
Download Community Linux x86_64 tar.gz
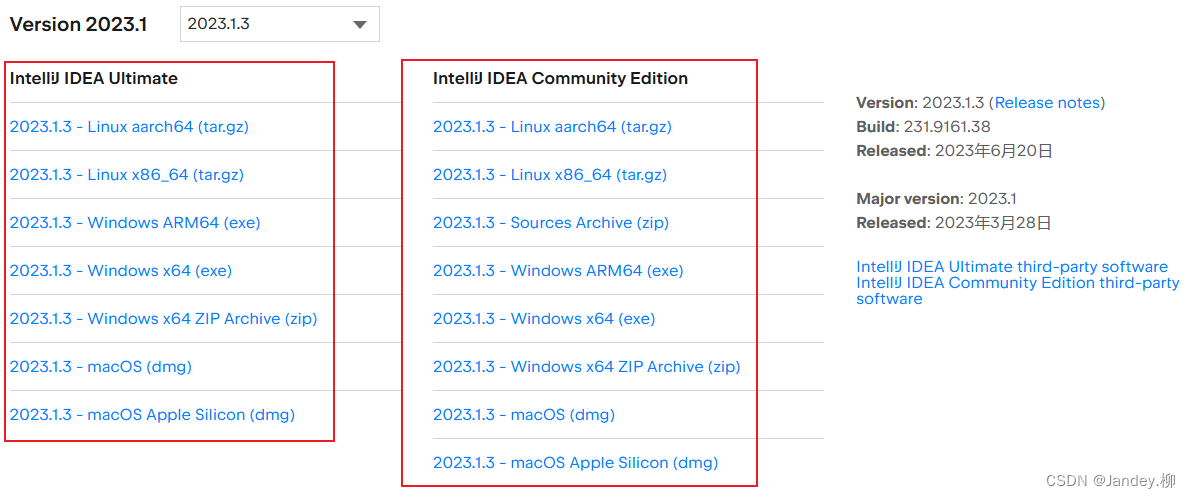(550, 175)
